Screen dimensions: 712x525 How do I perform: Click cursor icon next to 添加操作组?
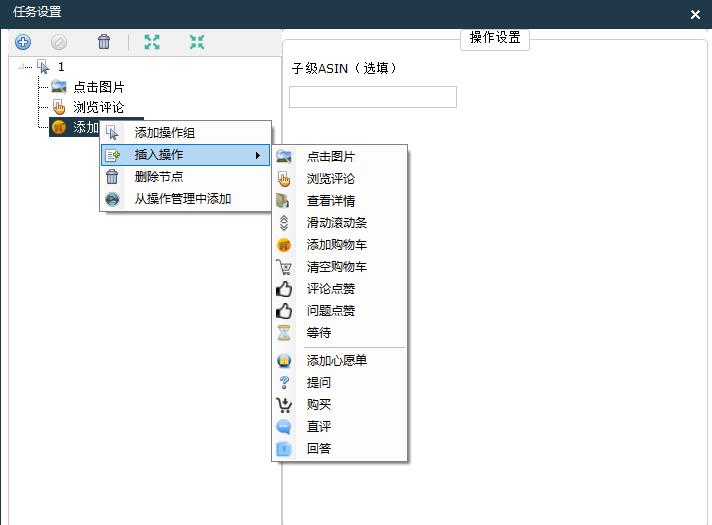[x=112, y=133]
